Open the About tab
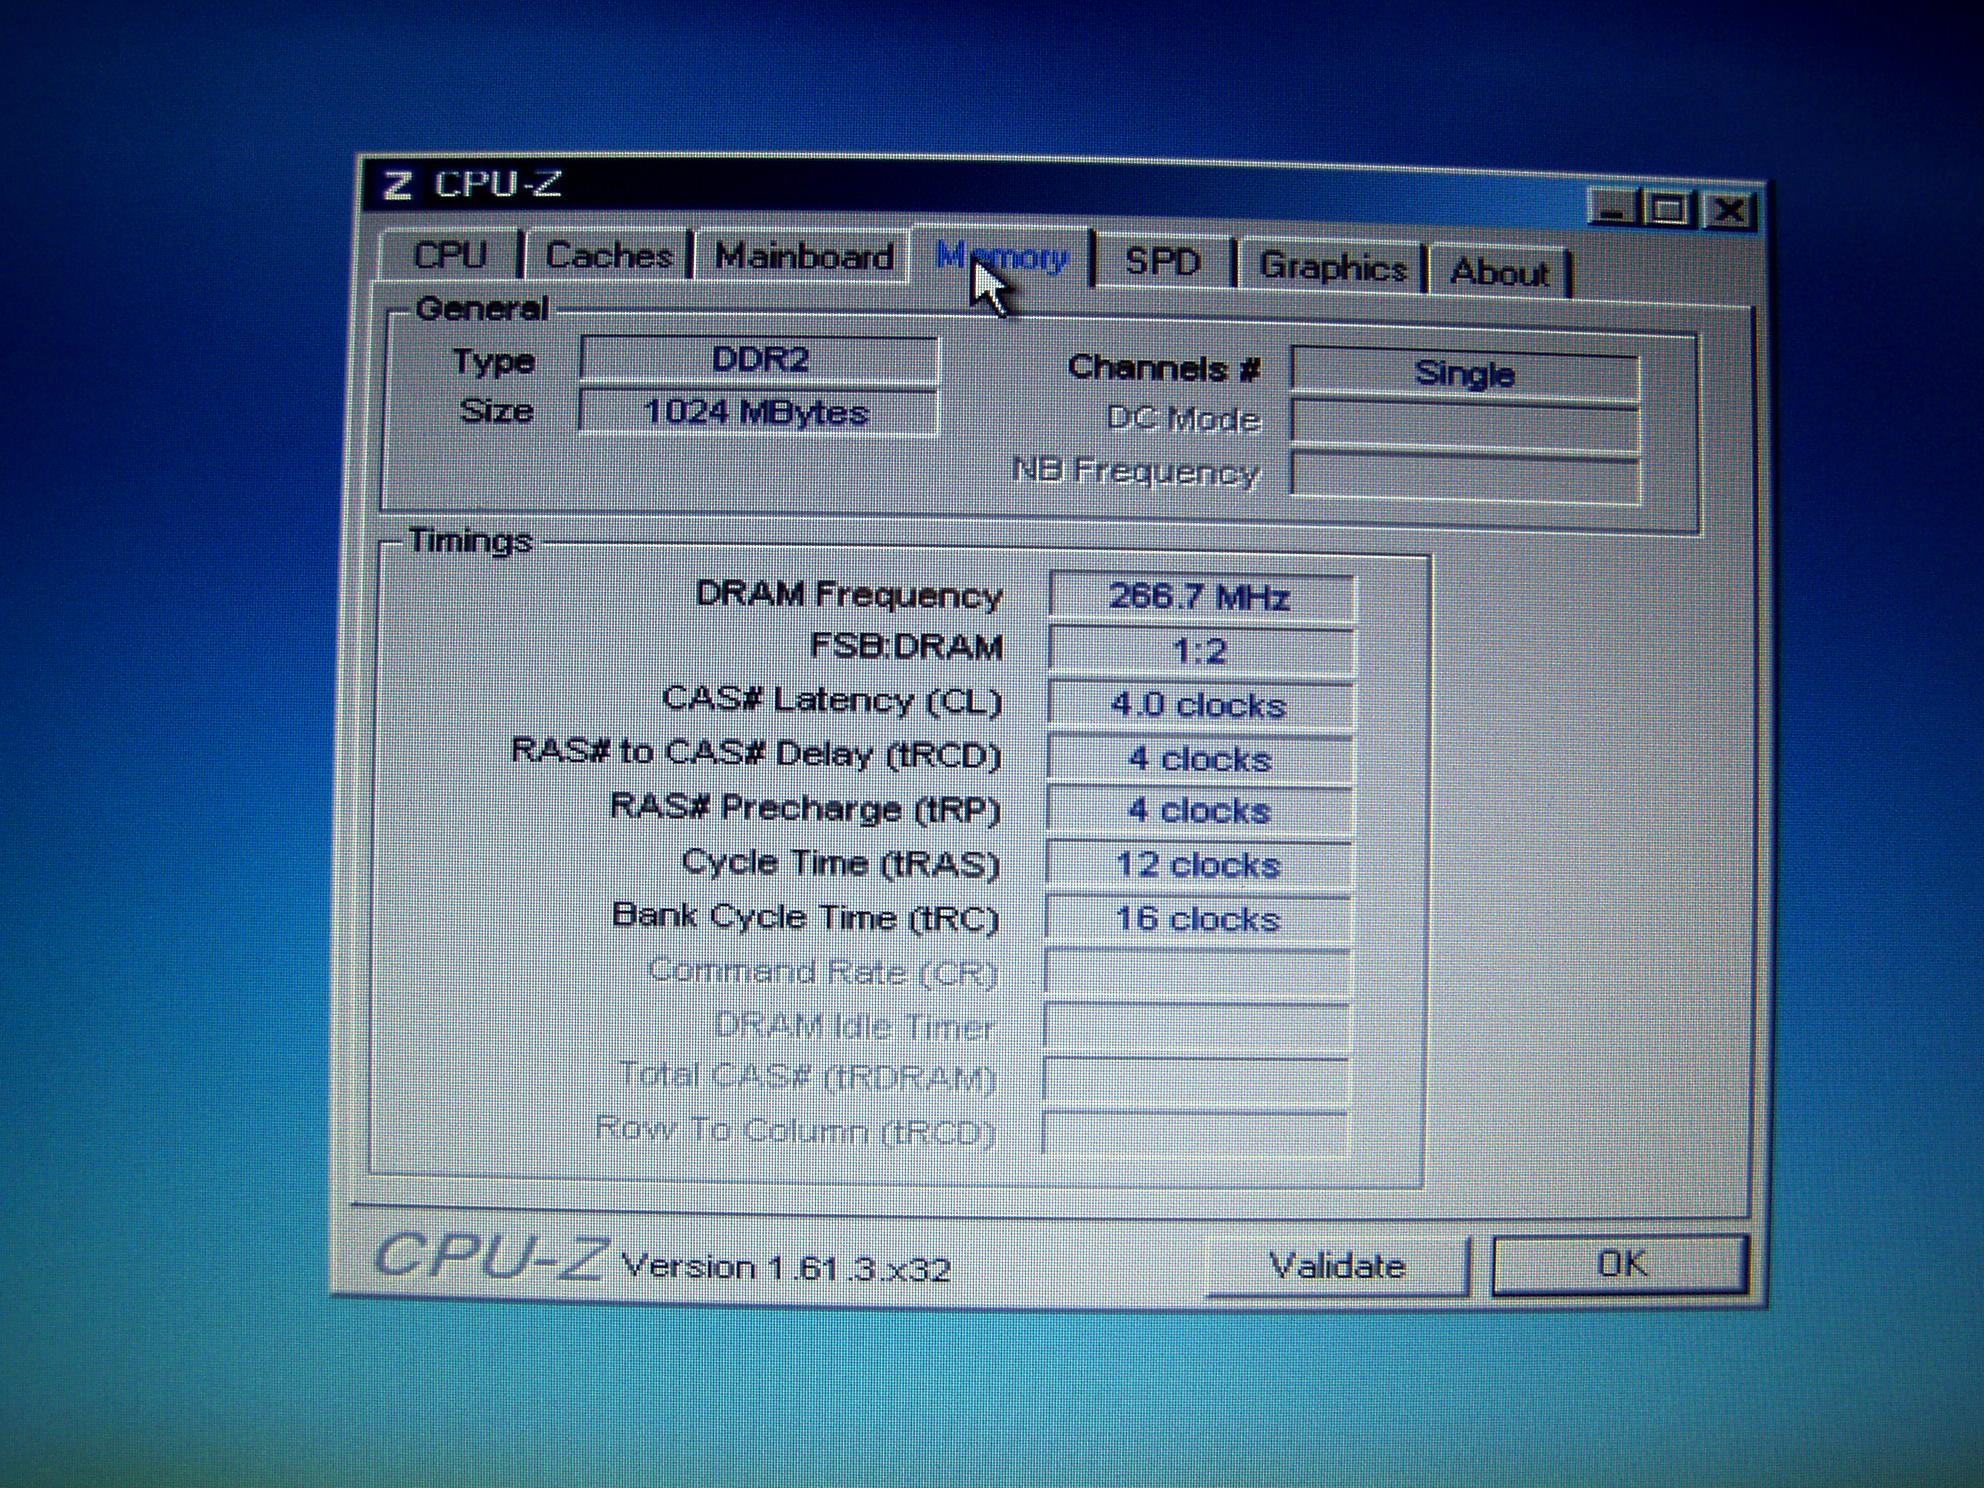Image resolution: width=1984 pixels, height=1488 pixels. click(1499, 272)
